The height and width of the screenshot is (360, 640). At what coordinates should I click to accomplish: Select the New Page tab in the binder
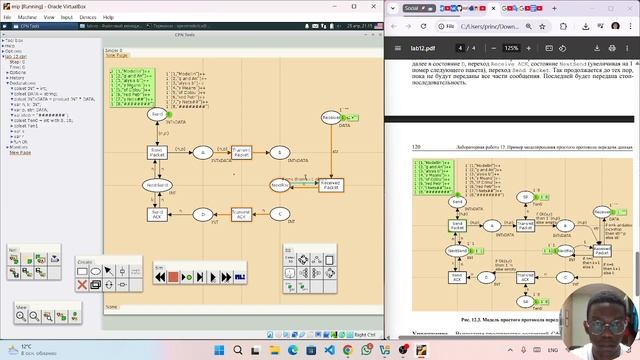point(117,55)
